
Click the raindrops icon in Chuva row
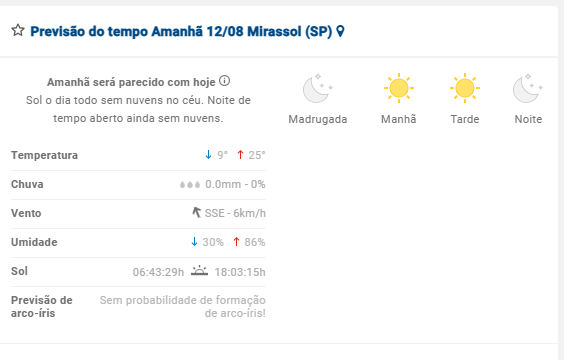[190, 184]
